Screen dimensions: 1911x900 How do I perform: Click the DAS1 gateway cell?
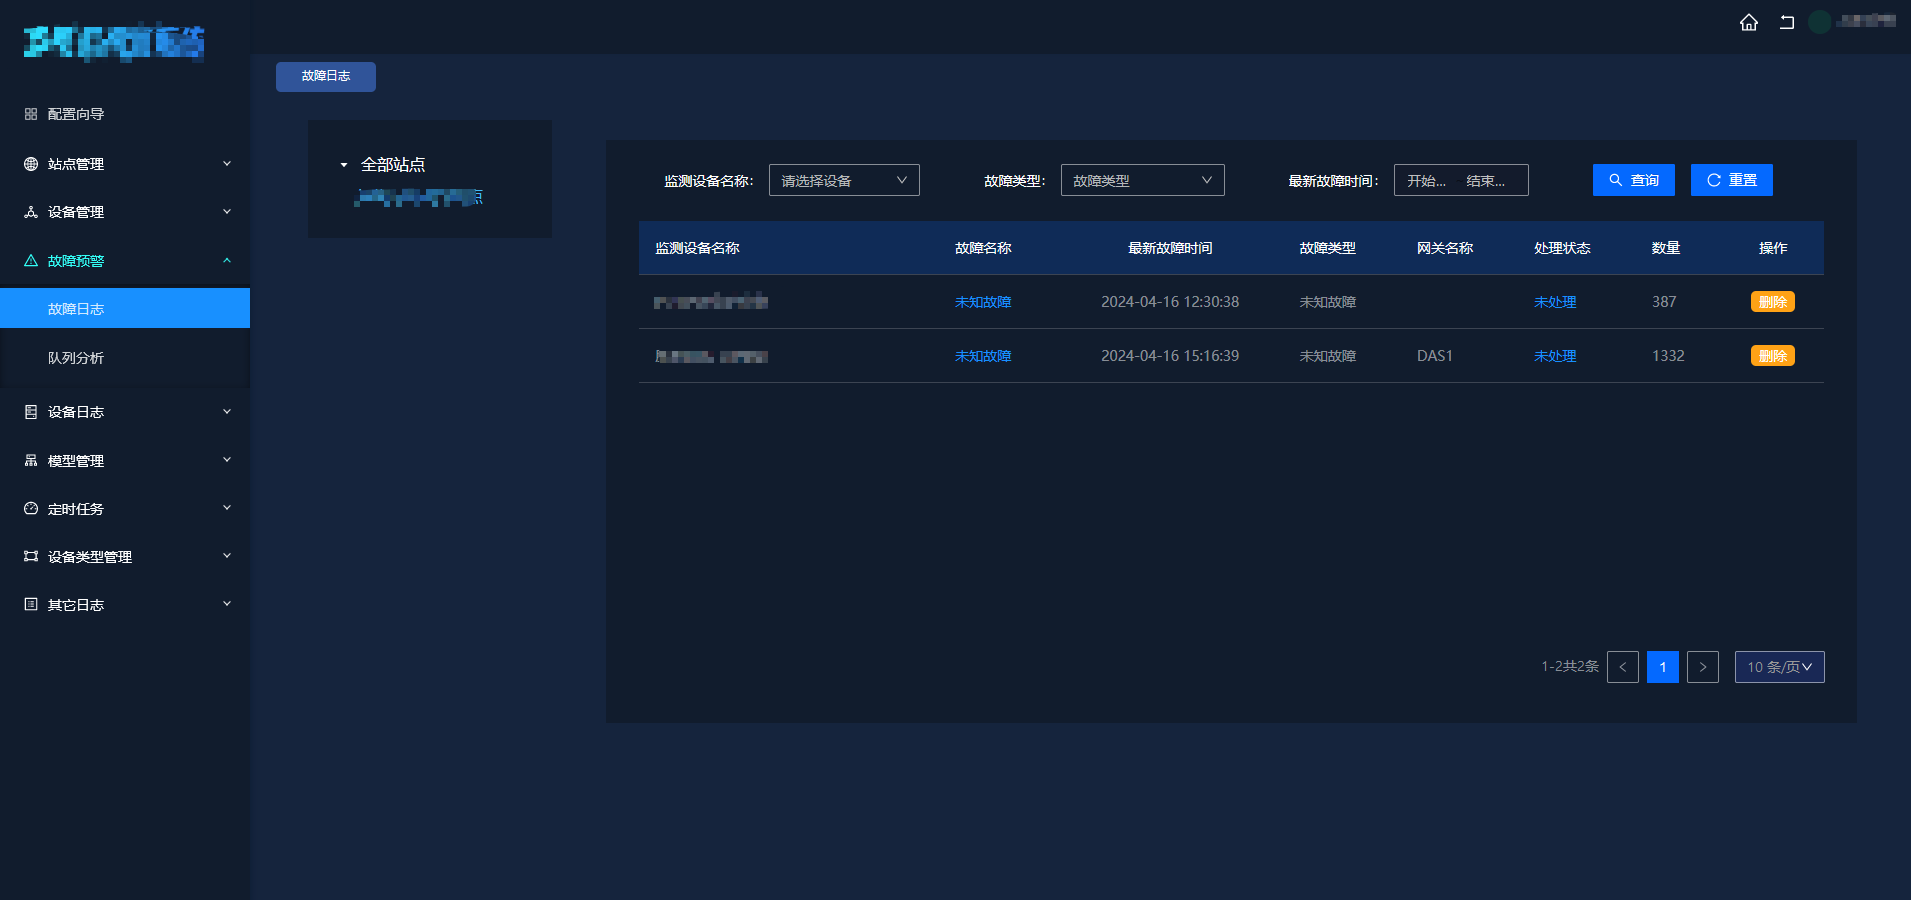click(x=1435, y=356)
